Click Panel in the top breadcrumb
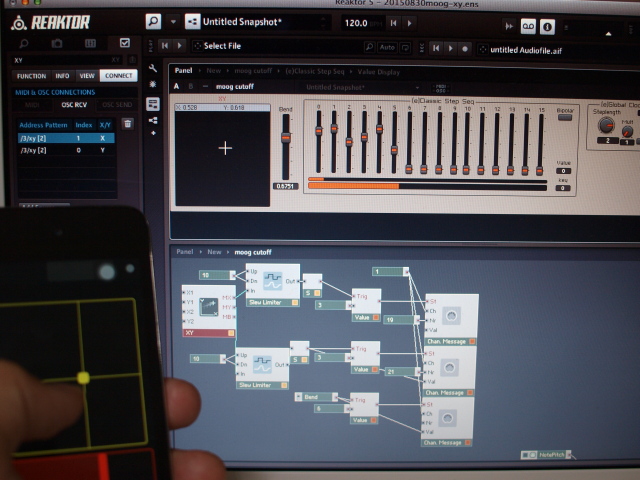 [183, 70]
